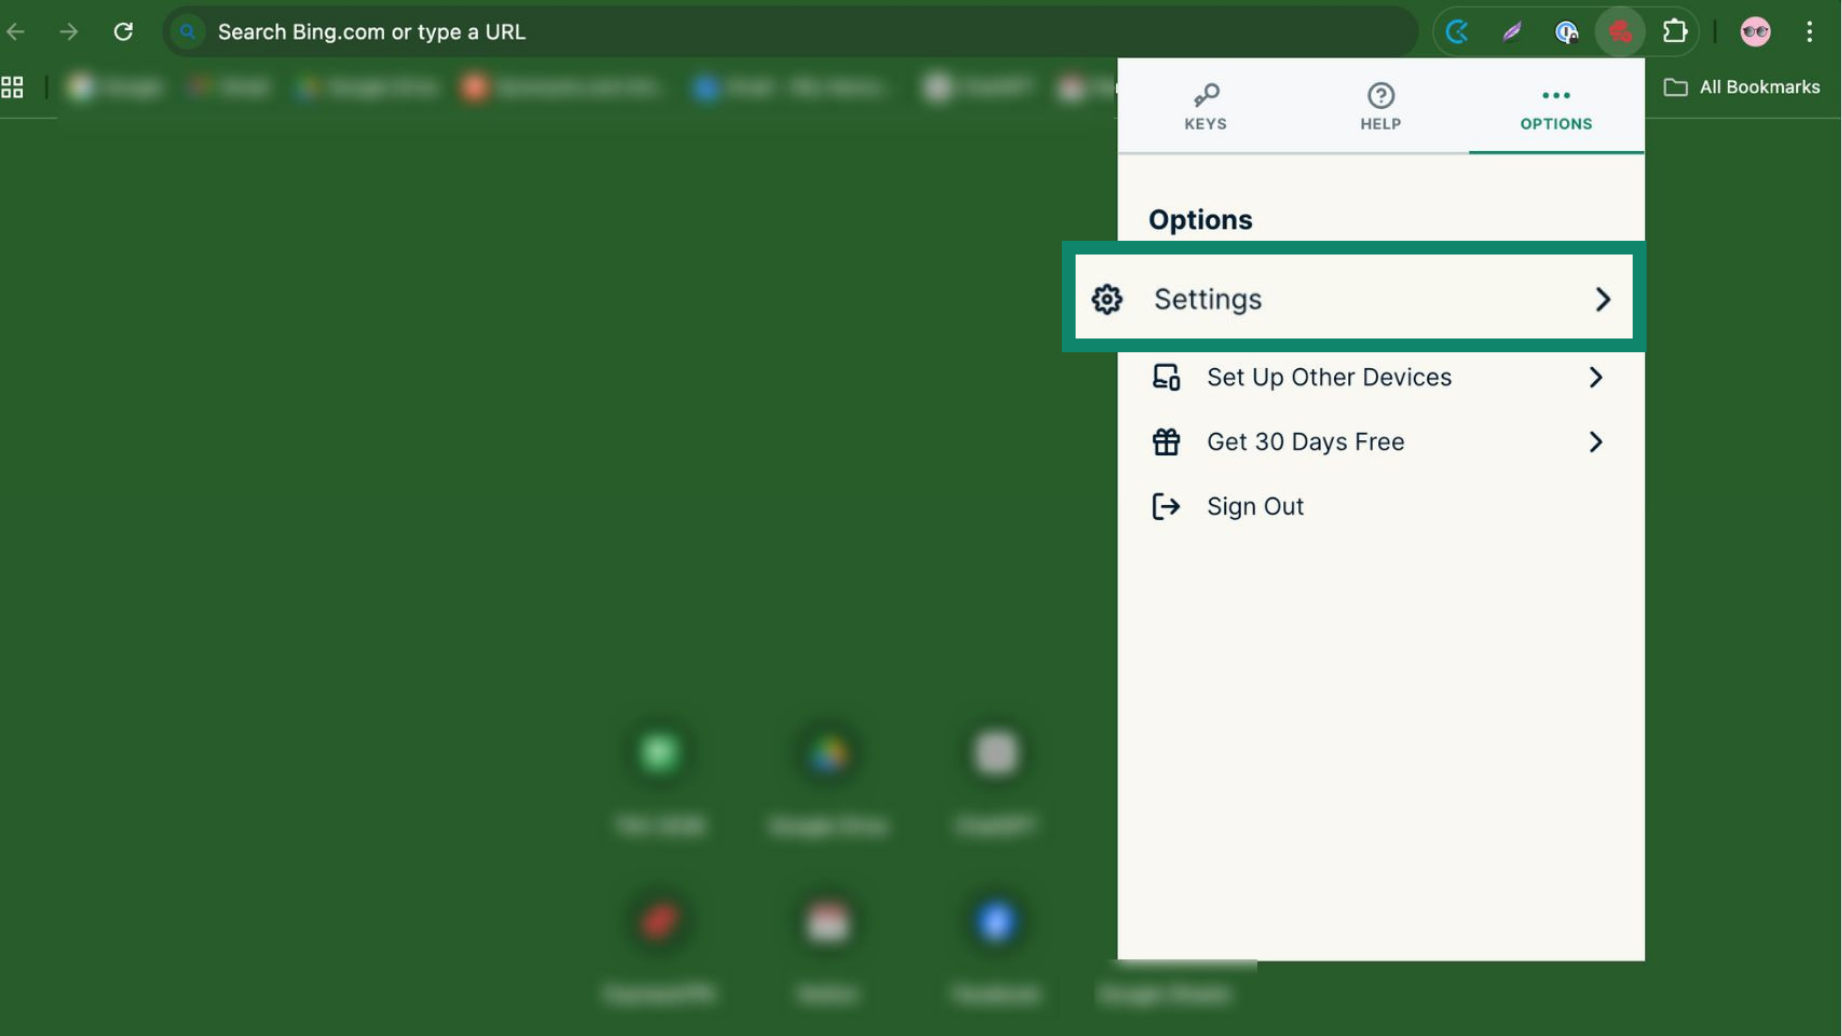
Task: Open the All Bookmarks folder
Action: [1742, 87]
